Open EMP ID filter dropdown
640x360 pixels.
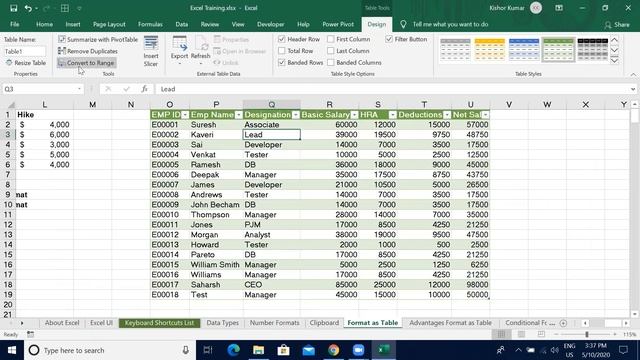[x=185, y=115]
